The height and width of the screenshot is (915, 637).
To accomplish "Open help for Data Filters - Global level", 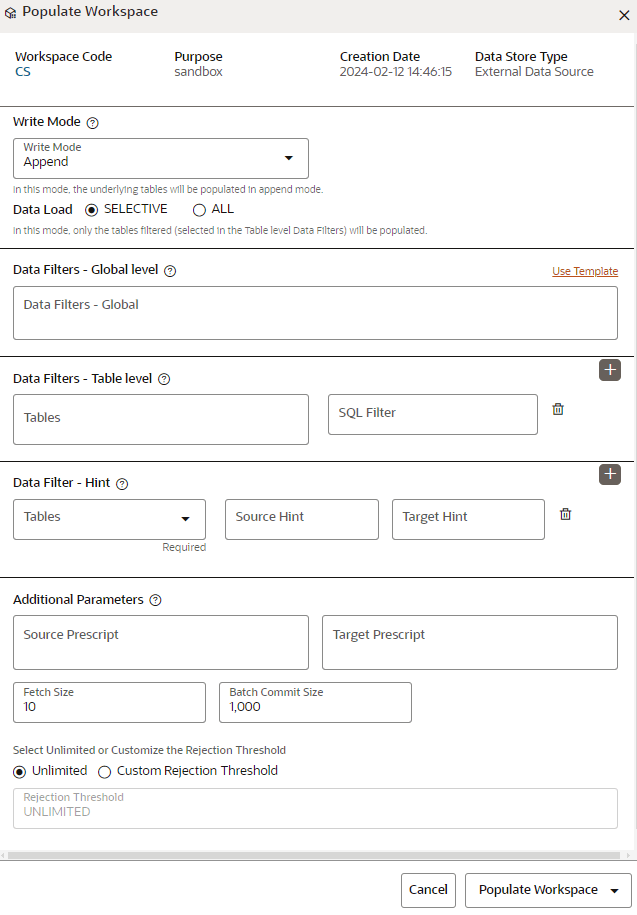I will [x=170, y=271].
